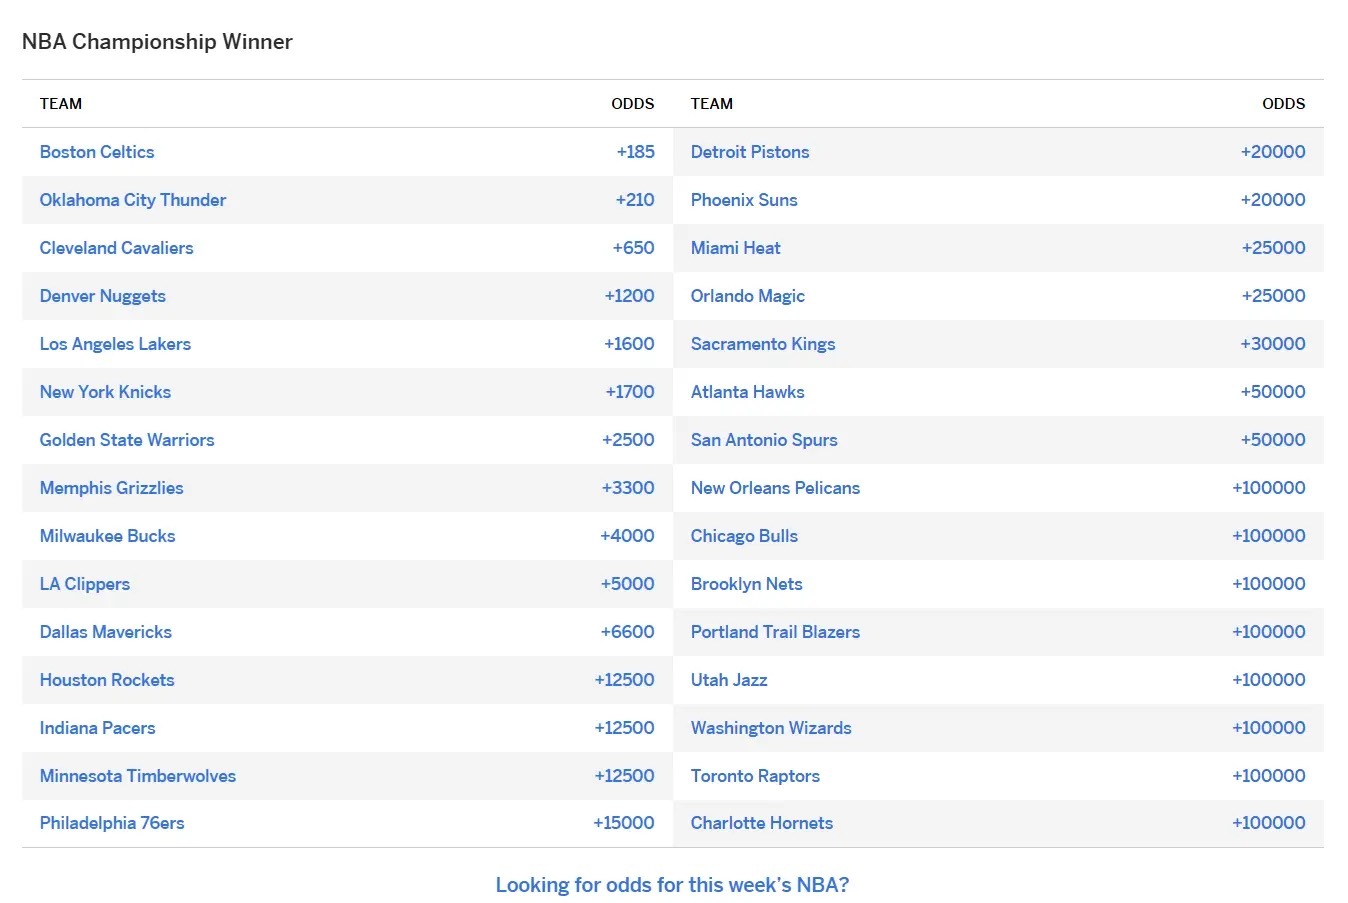Click the New Orleans Pelicans link
Viewport: 1348px width, 903px height.
tap(776, 488)
